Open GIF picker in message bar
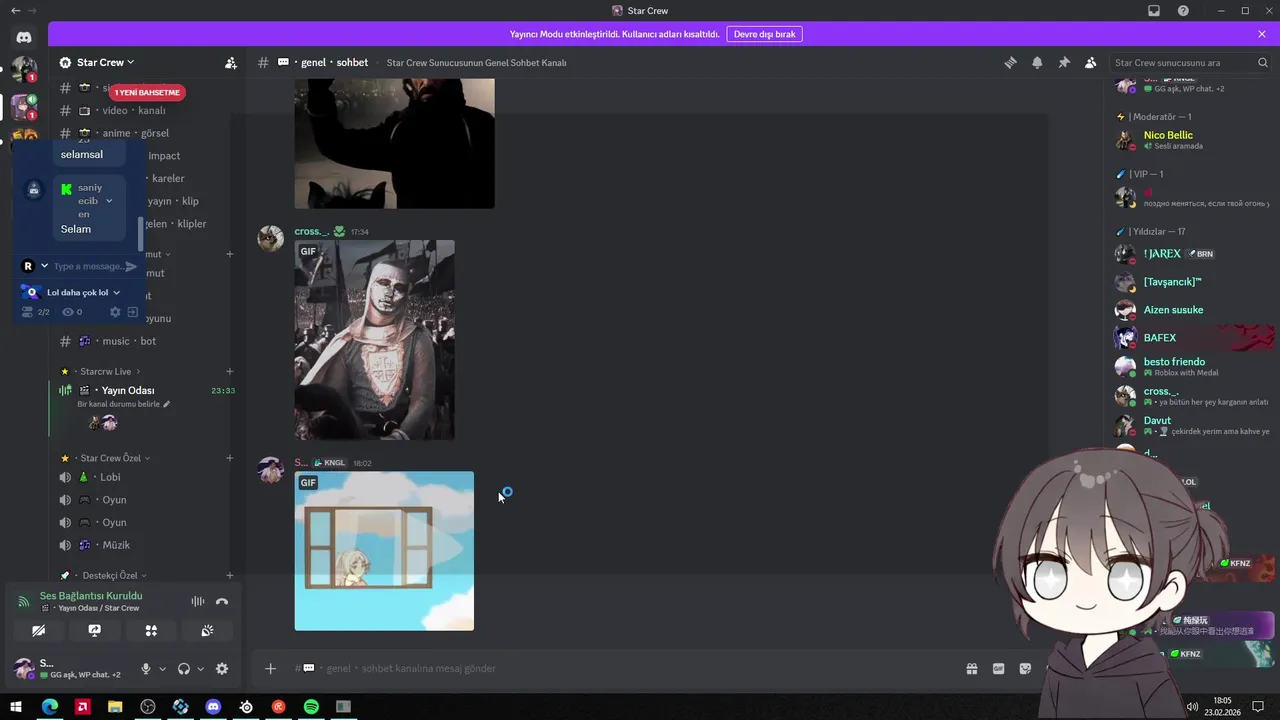Image resolution: width=1280 pixels, height=720 pixels. tap(998, 668)
